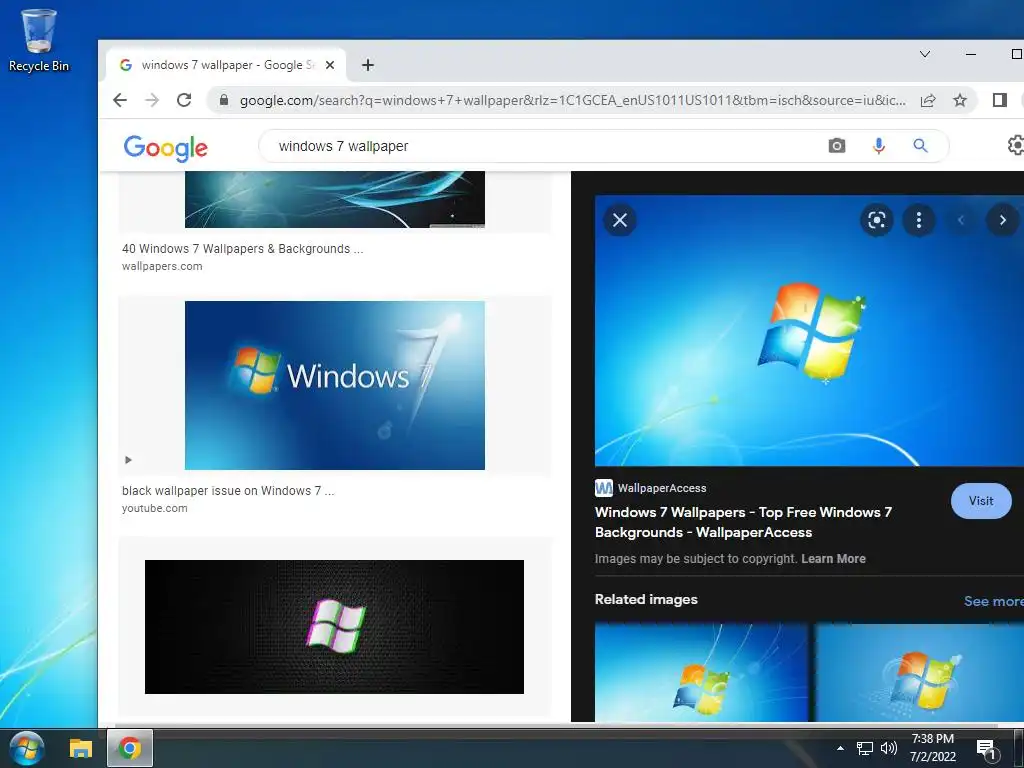Open the notification center icon
1024x768 pixels.
987,748
